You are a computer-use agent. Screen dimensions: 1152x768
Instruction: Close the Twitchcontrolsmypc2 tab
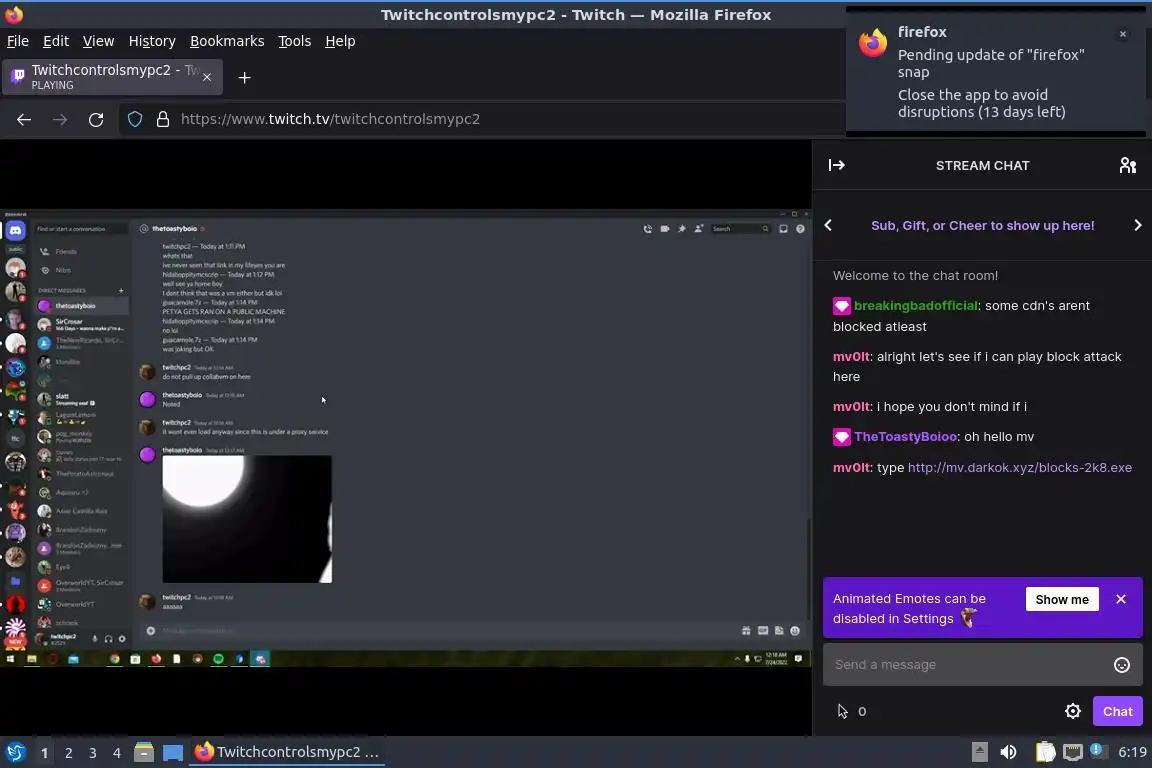pos(207,77)
